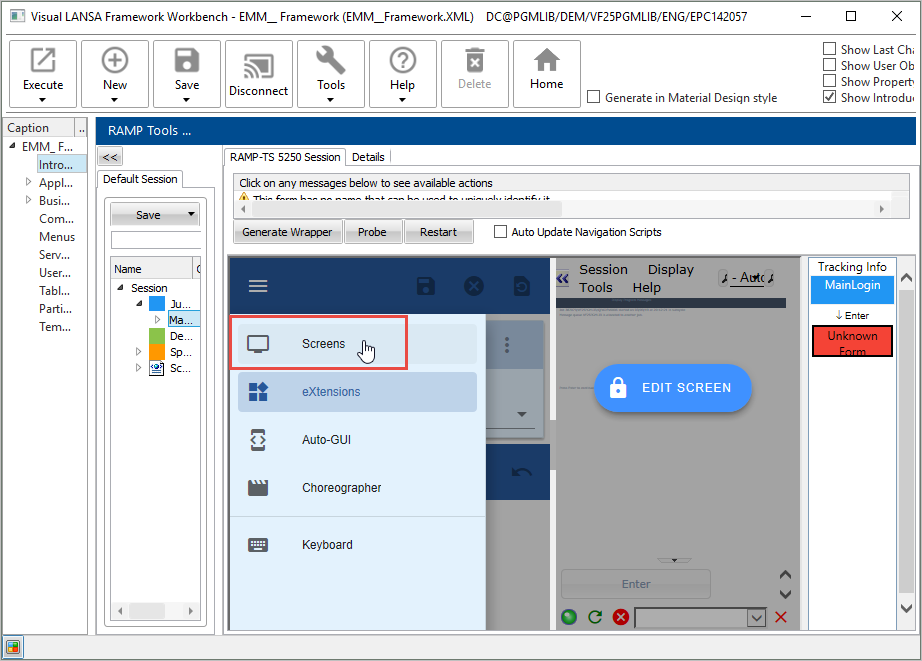The image size is (922, 661).
Task: Click the warning triangle message icon
Action: 244,197
